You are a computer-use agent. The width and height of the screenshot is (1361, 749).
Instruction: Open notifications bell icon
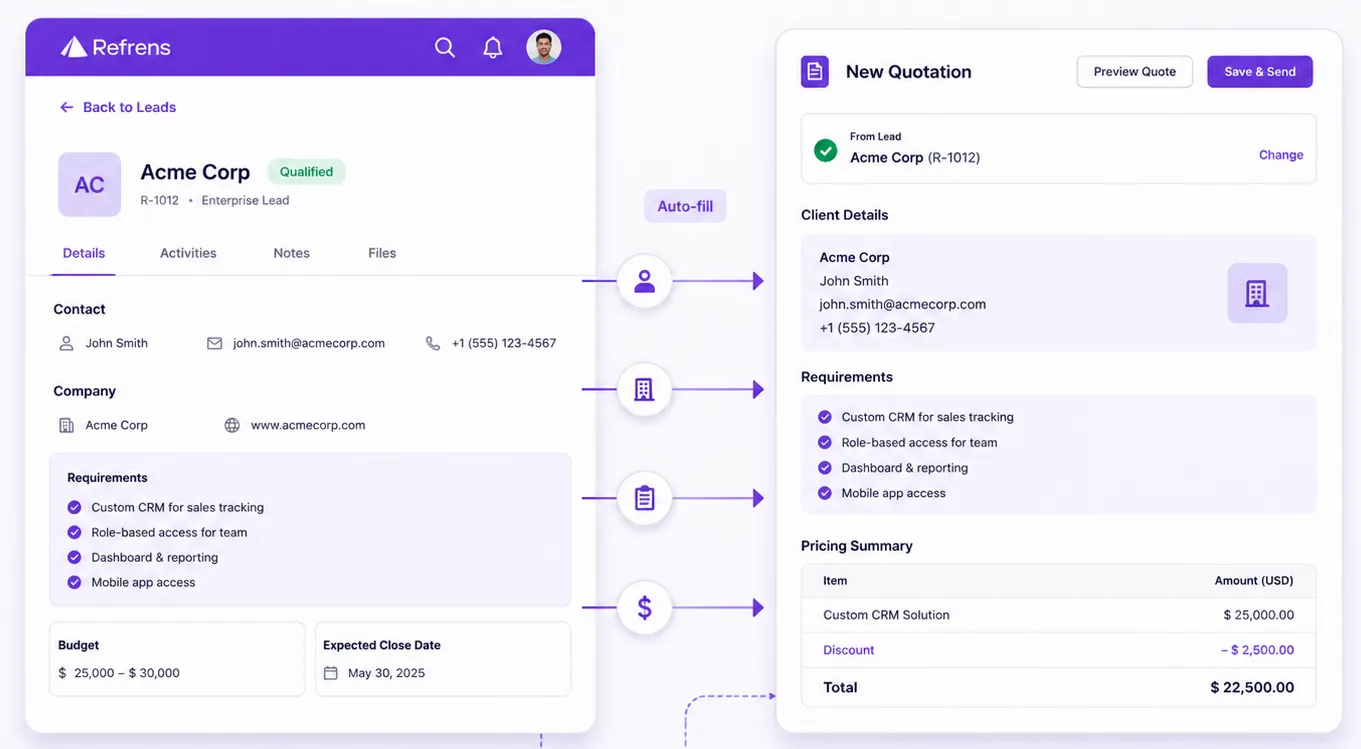point(493,47)
